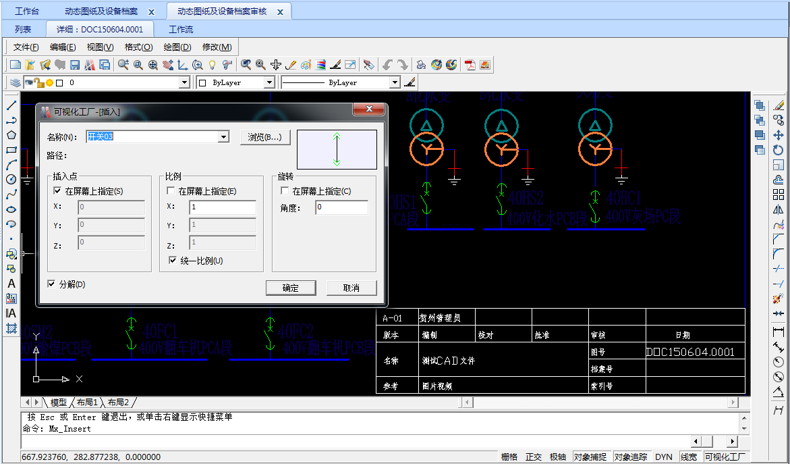Viewport: 790px width, 464px height.
Task: Toggle 在屏幕上指定(S) insertion point checkbox
Action: (x=57, y=191)
